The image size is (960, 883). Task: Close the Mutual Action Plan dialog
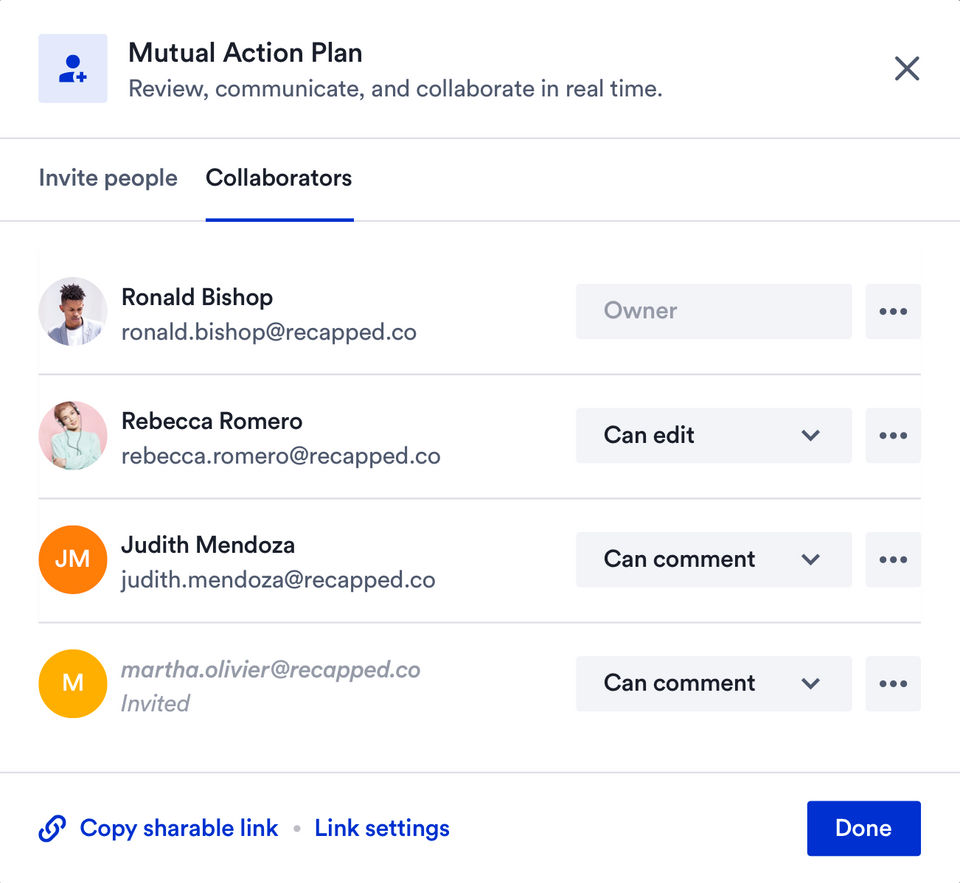coord(907,68)
